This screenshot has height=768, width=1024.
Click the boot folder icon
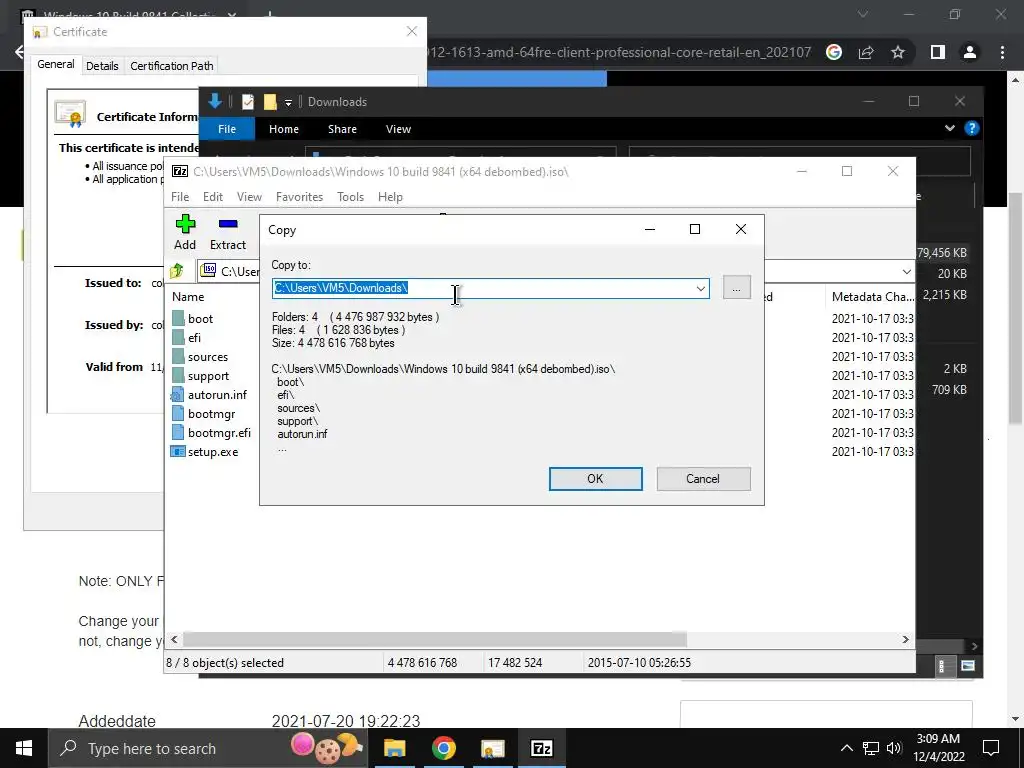(x=178, y=319)
